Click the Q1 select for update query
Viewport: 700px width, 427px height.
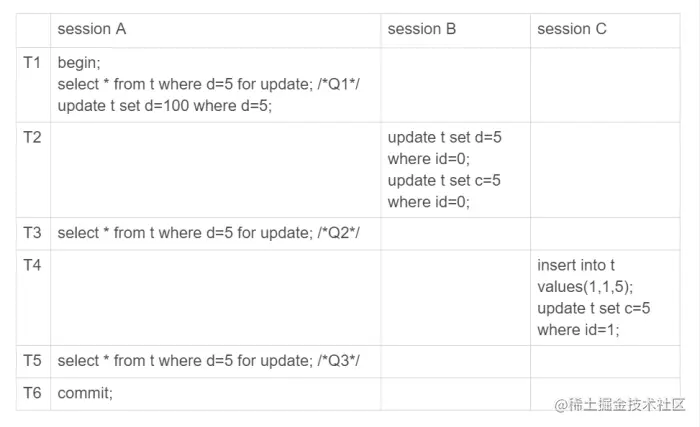[x=208, y=84]
